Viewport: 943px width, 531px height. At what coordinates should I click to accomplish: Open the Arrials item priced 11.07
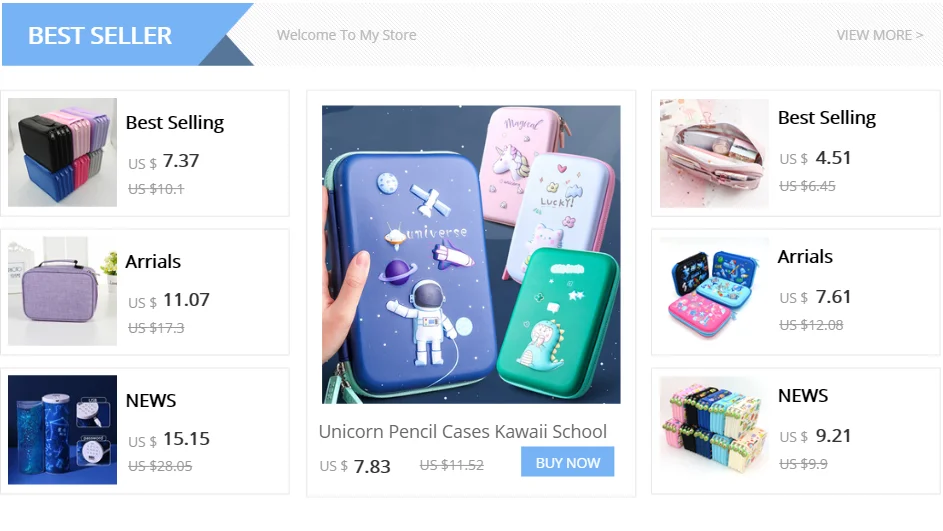point(145,292)
